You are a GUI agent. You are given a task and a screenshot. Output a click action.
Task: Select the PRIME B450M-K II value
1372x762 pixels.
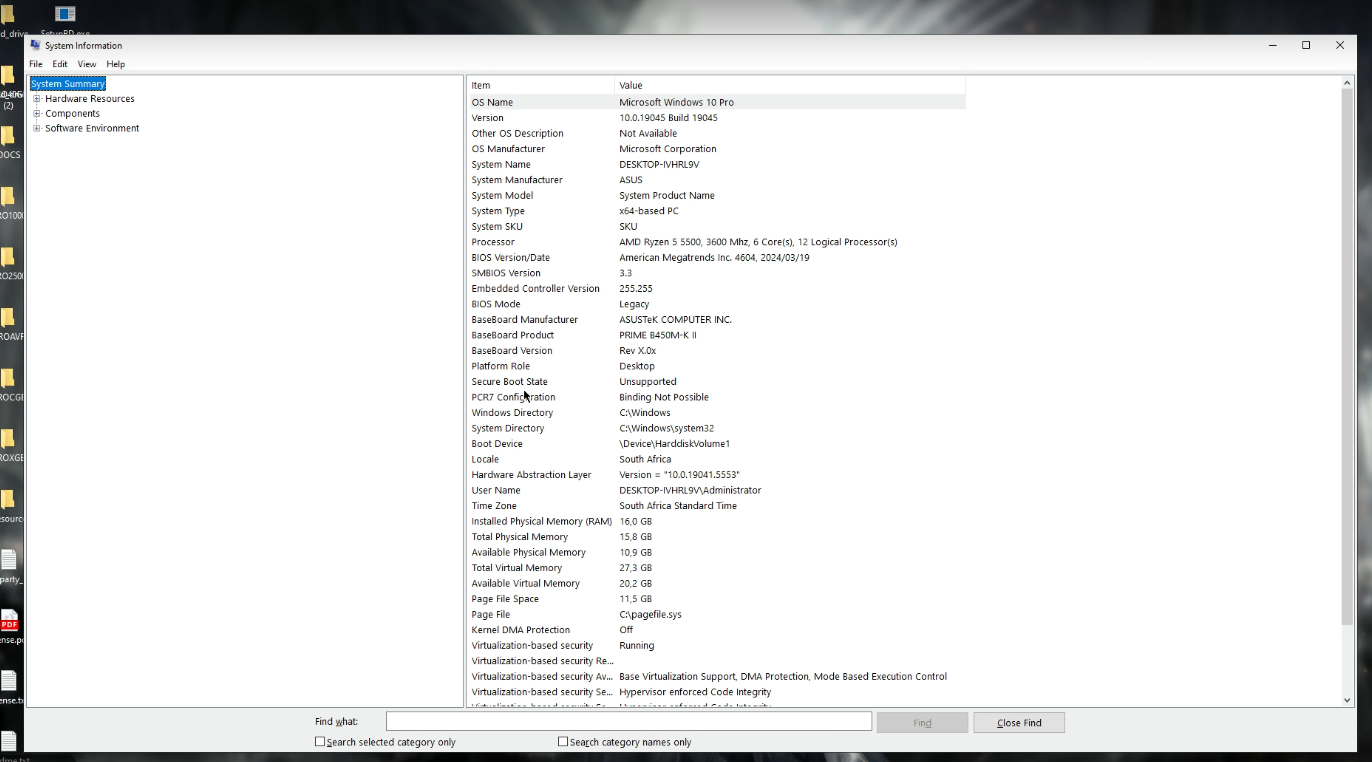click(658, 335)
